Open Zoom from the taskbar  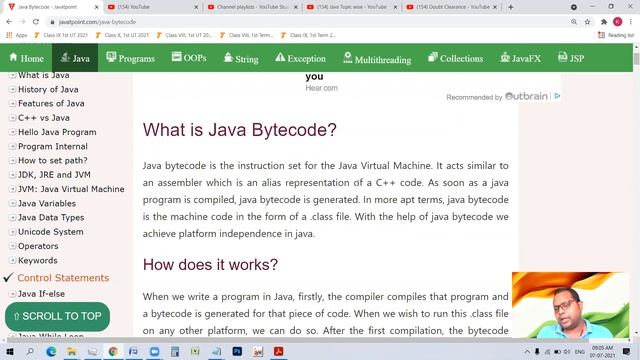click(154, 351)
